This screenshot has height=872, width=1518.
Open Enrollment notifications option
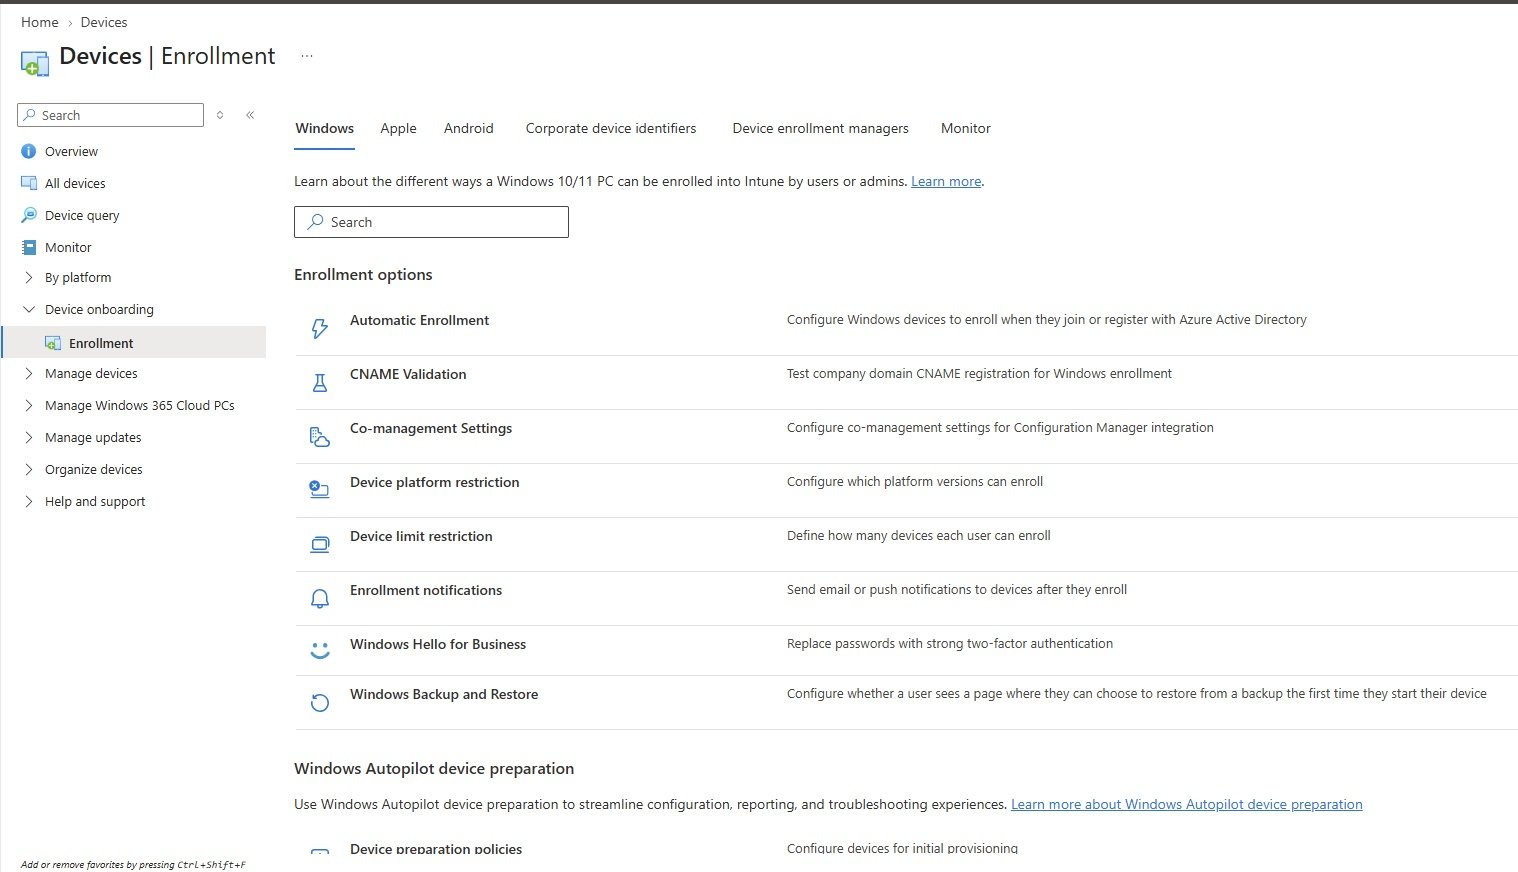coord(426,590)
